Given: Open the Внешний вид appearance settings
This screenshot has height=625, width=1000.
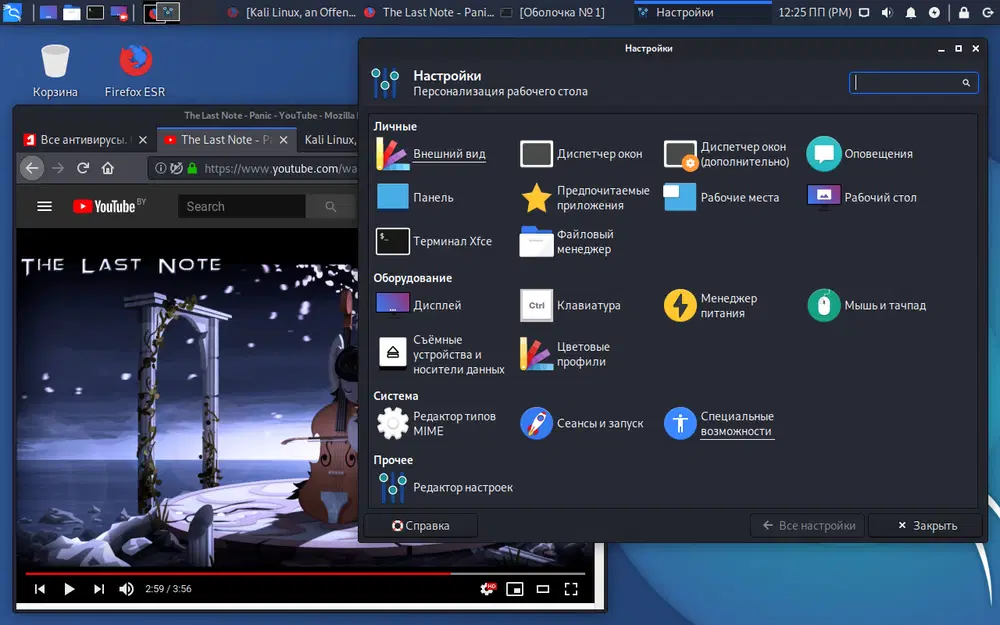Looking at the screenshot, I should (431, 154).
